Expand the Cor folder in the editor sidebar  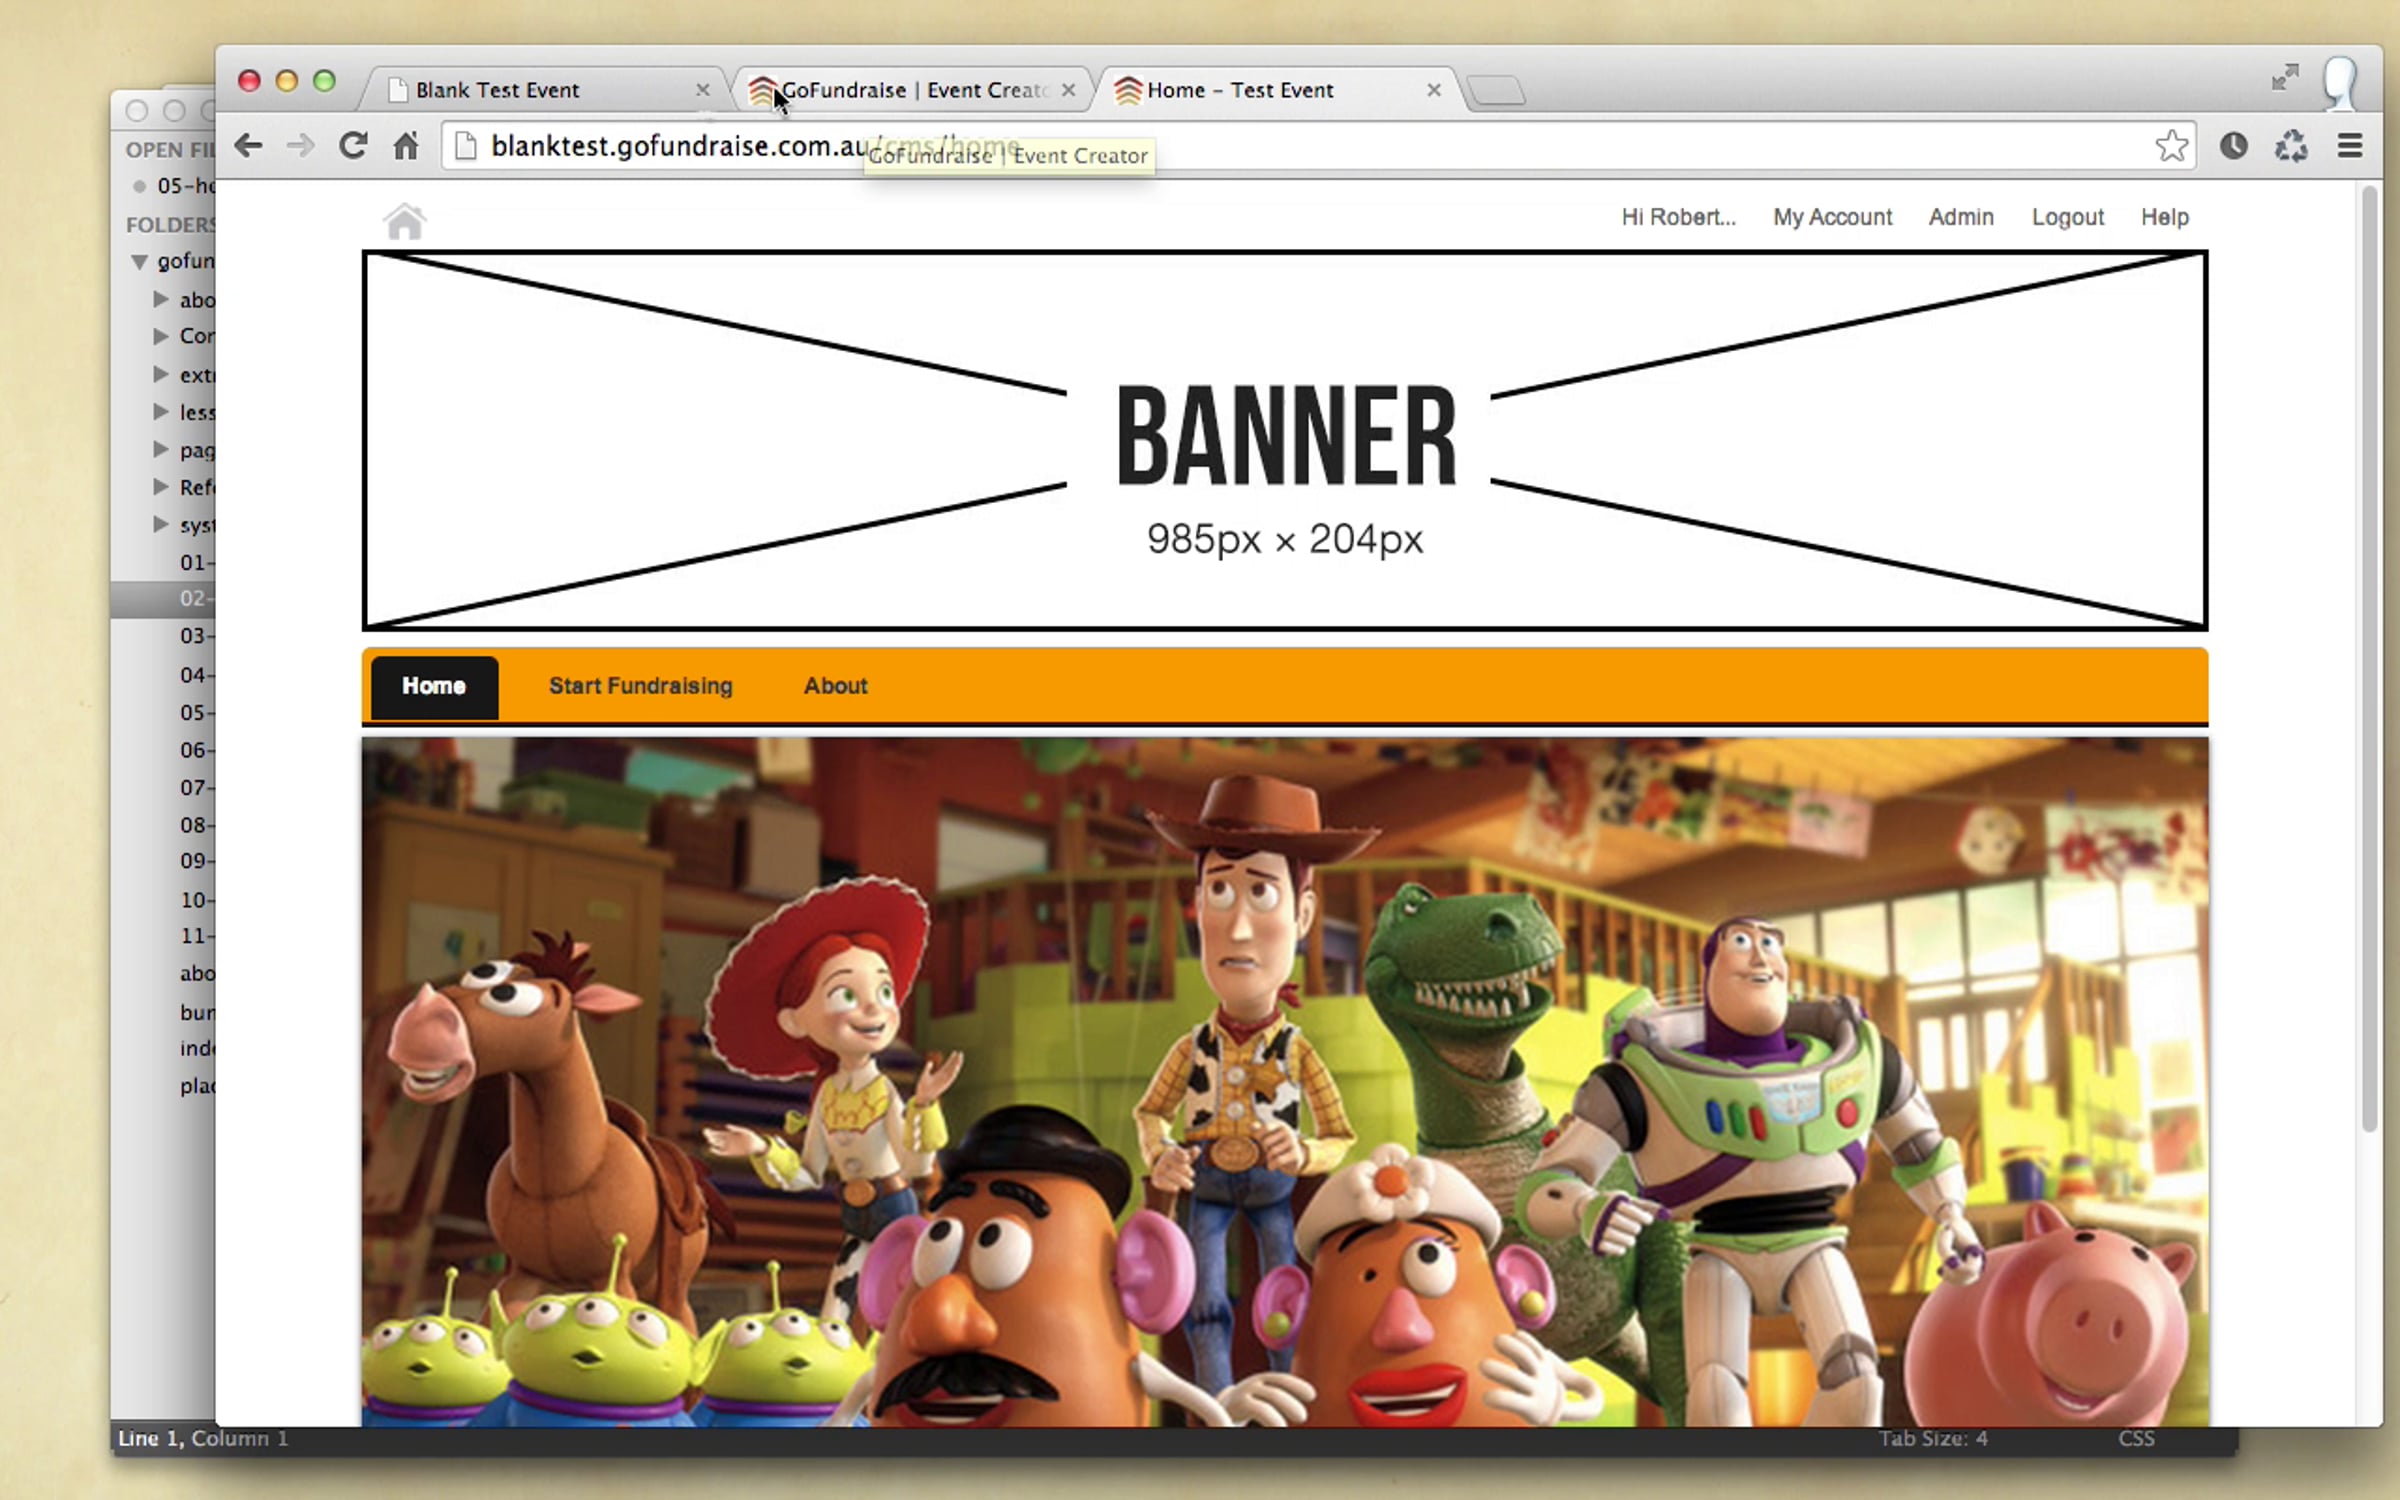click(x=160, y=336)
